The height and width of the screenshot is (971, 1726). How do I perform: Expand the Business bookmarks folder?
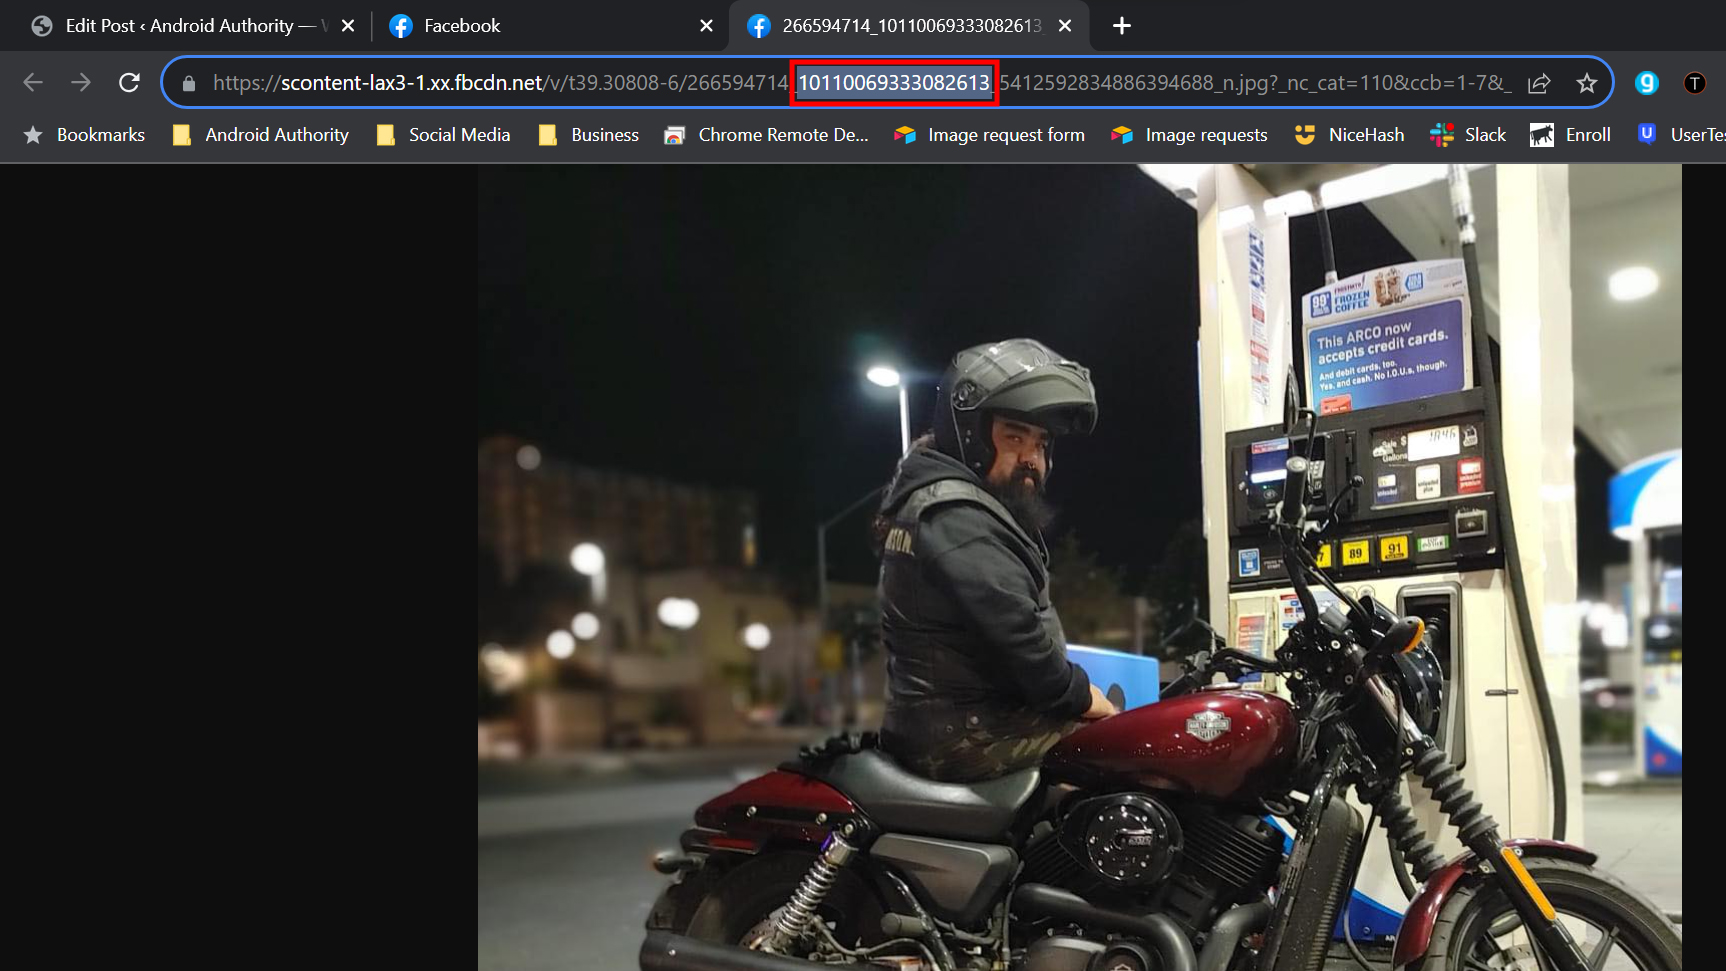(x=589, y=135)
